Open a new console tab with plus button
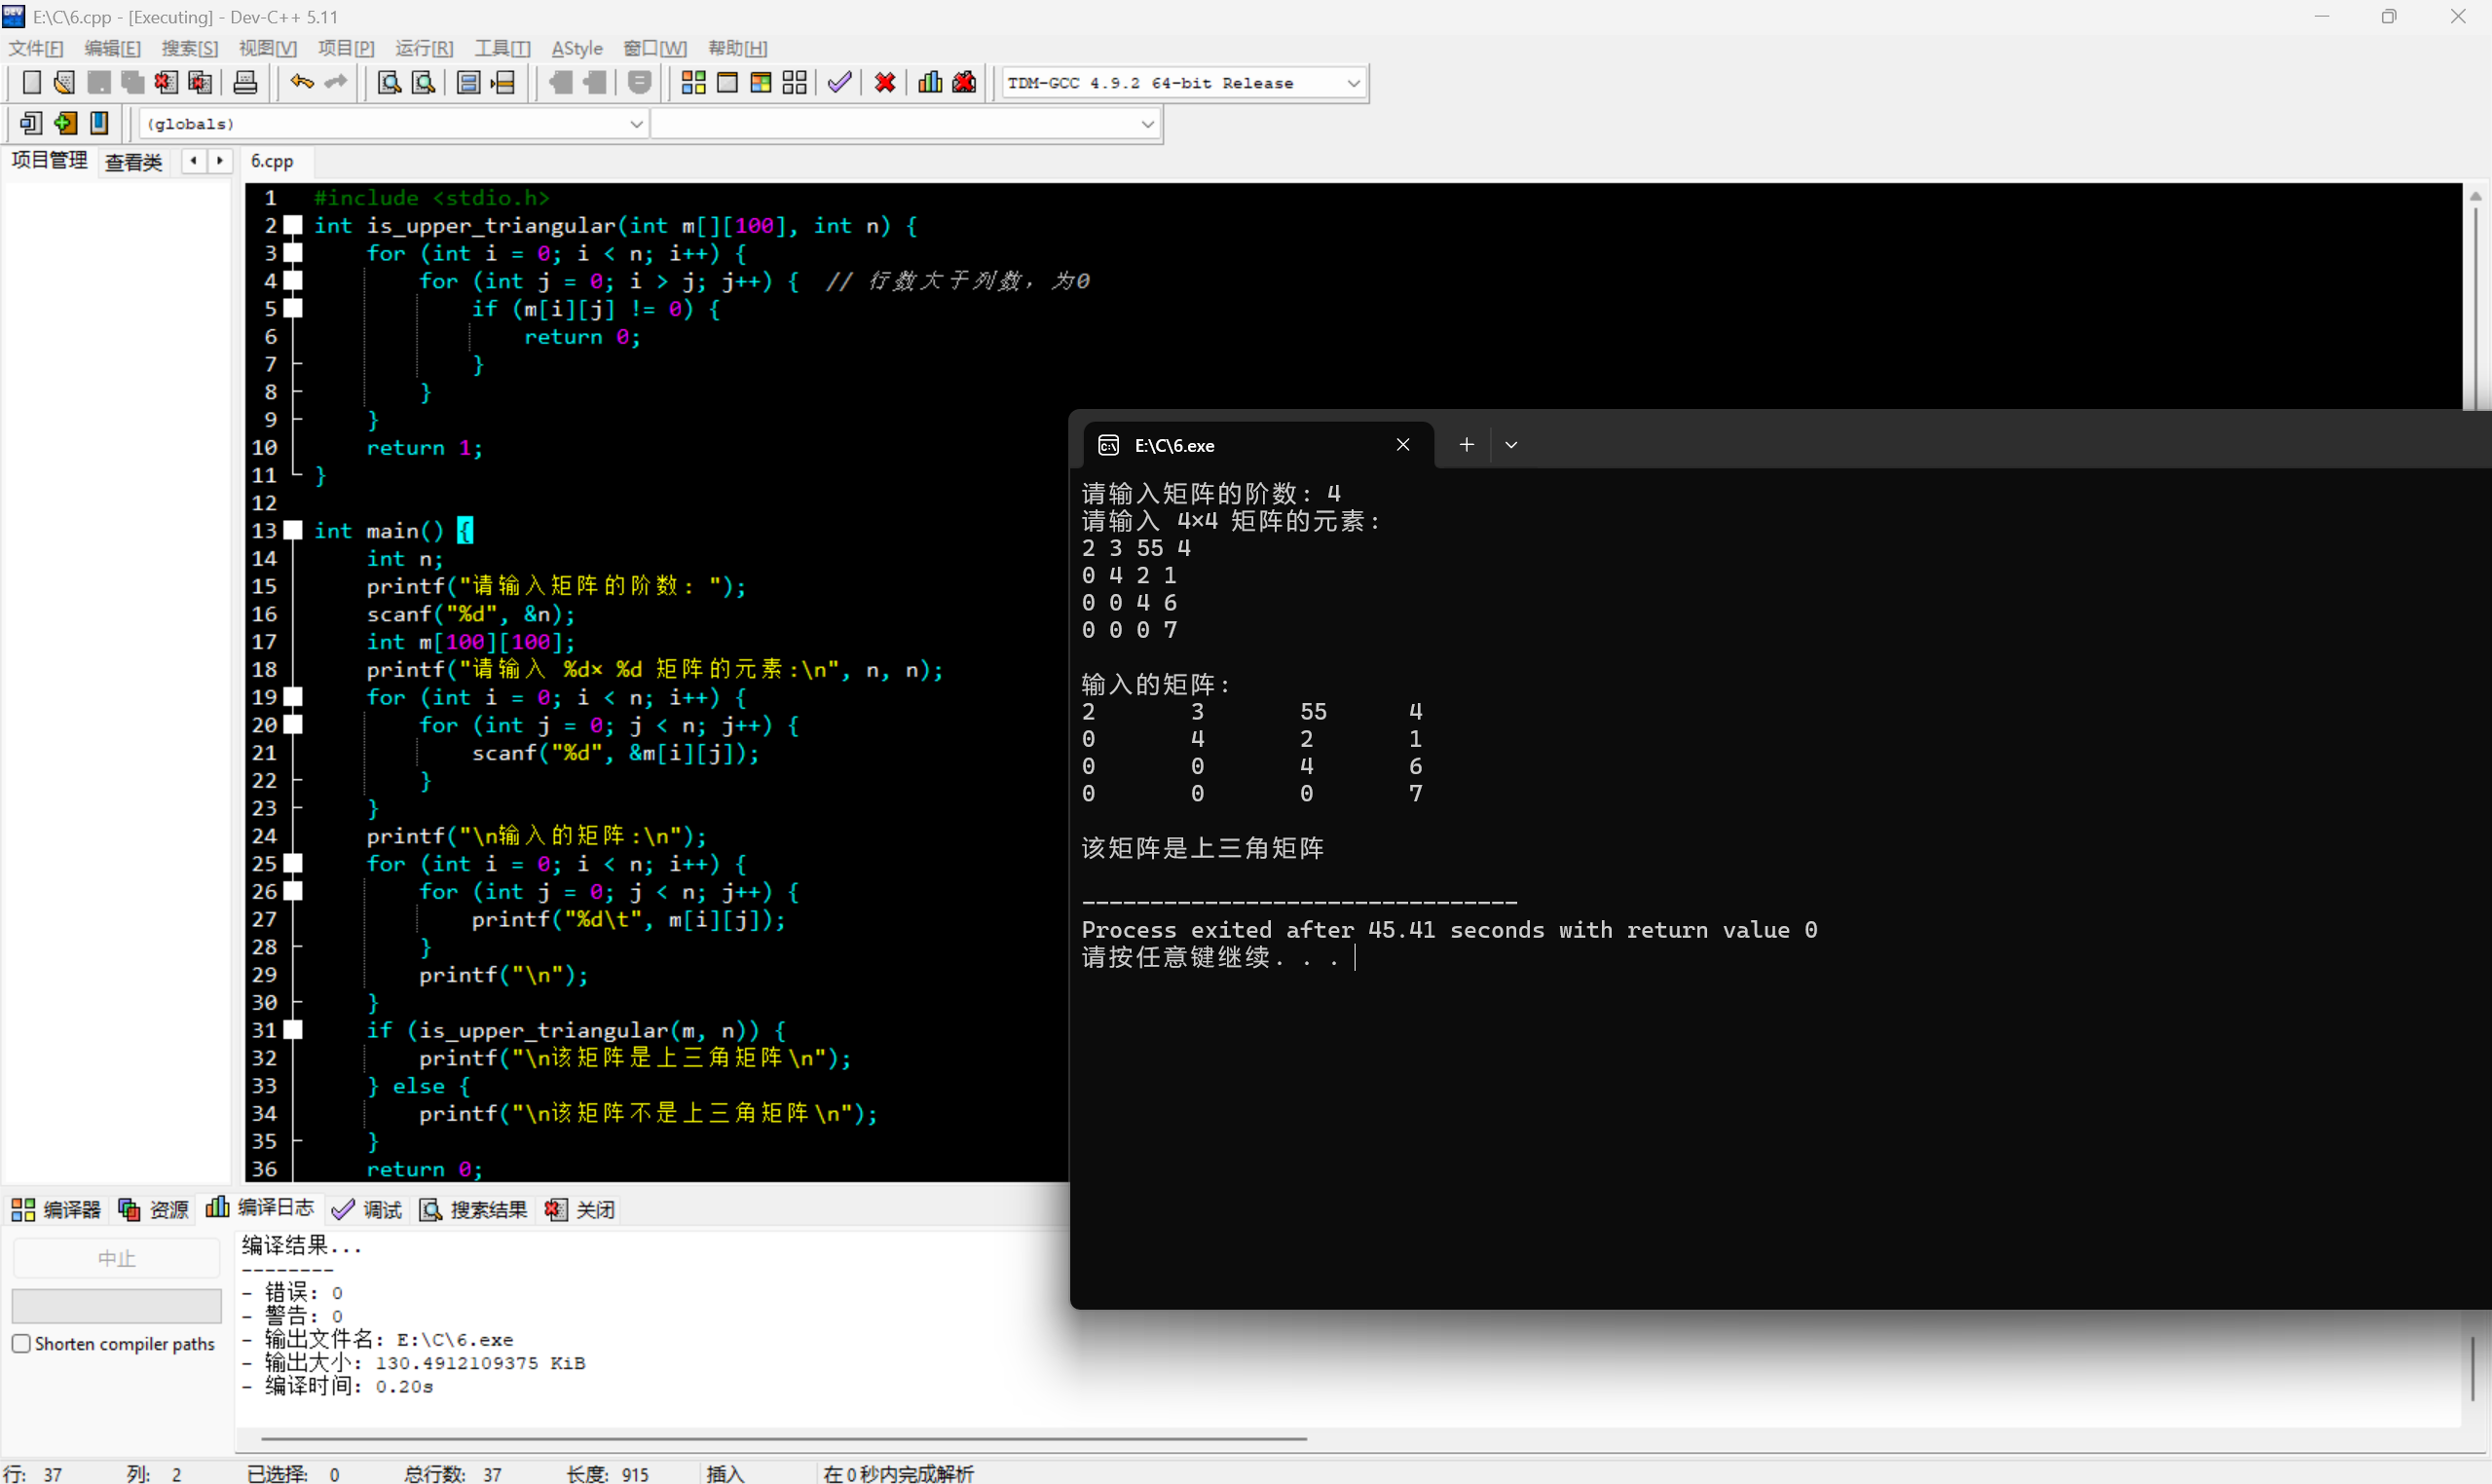 click(1466, 445)
